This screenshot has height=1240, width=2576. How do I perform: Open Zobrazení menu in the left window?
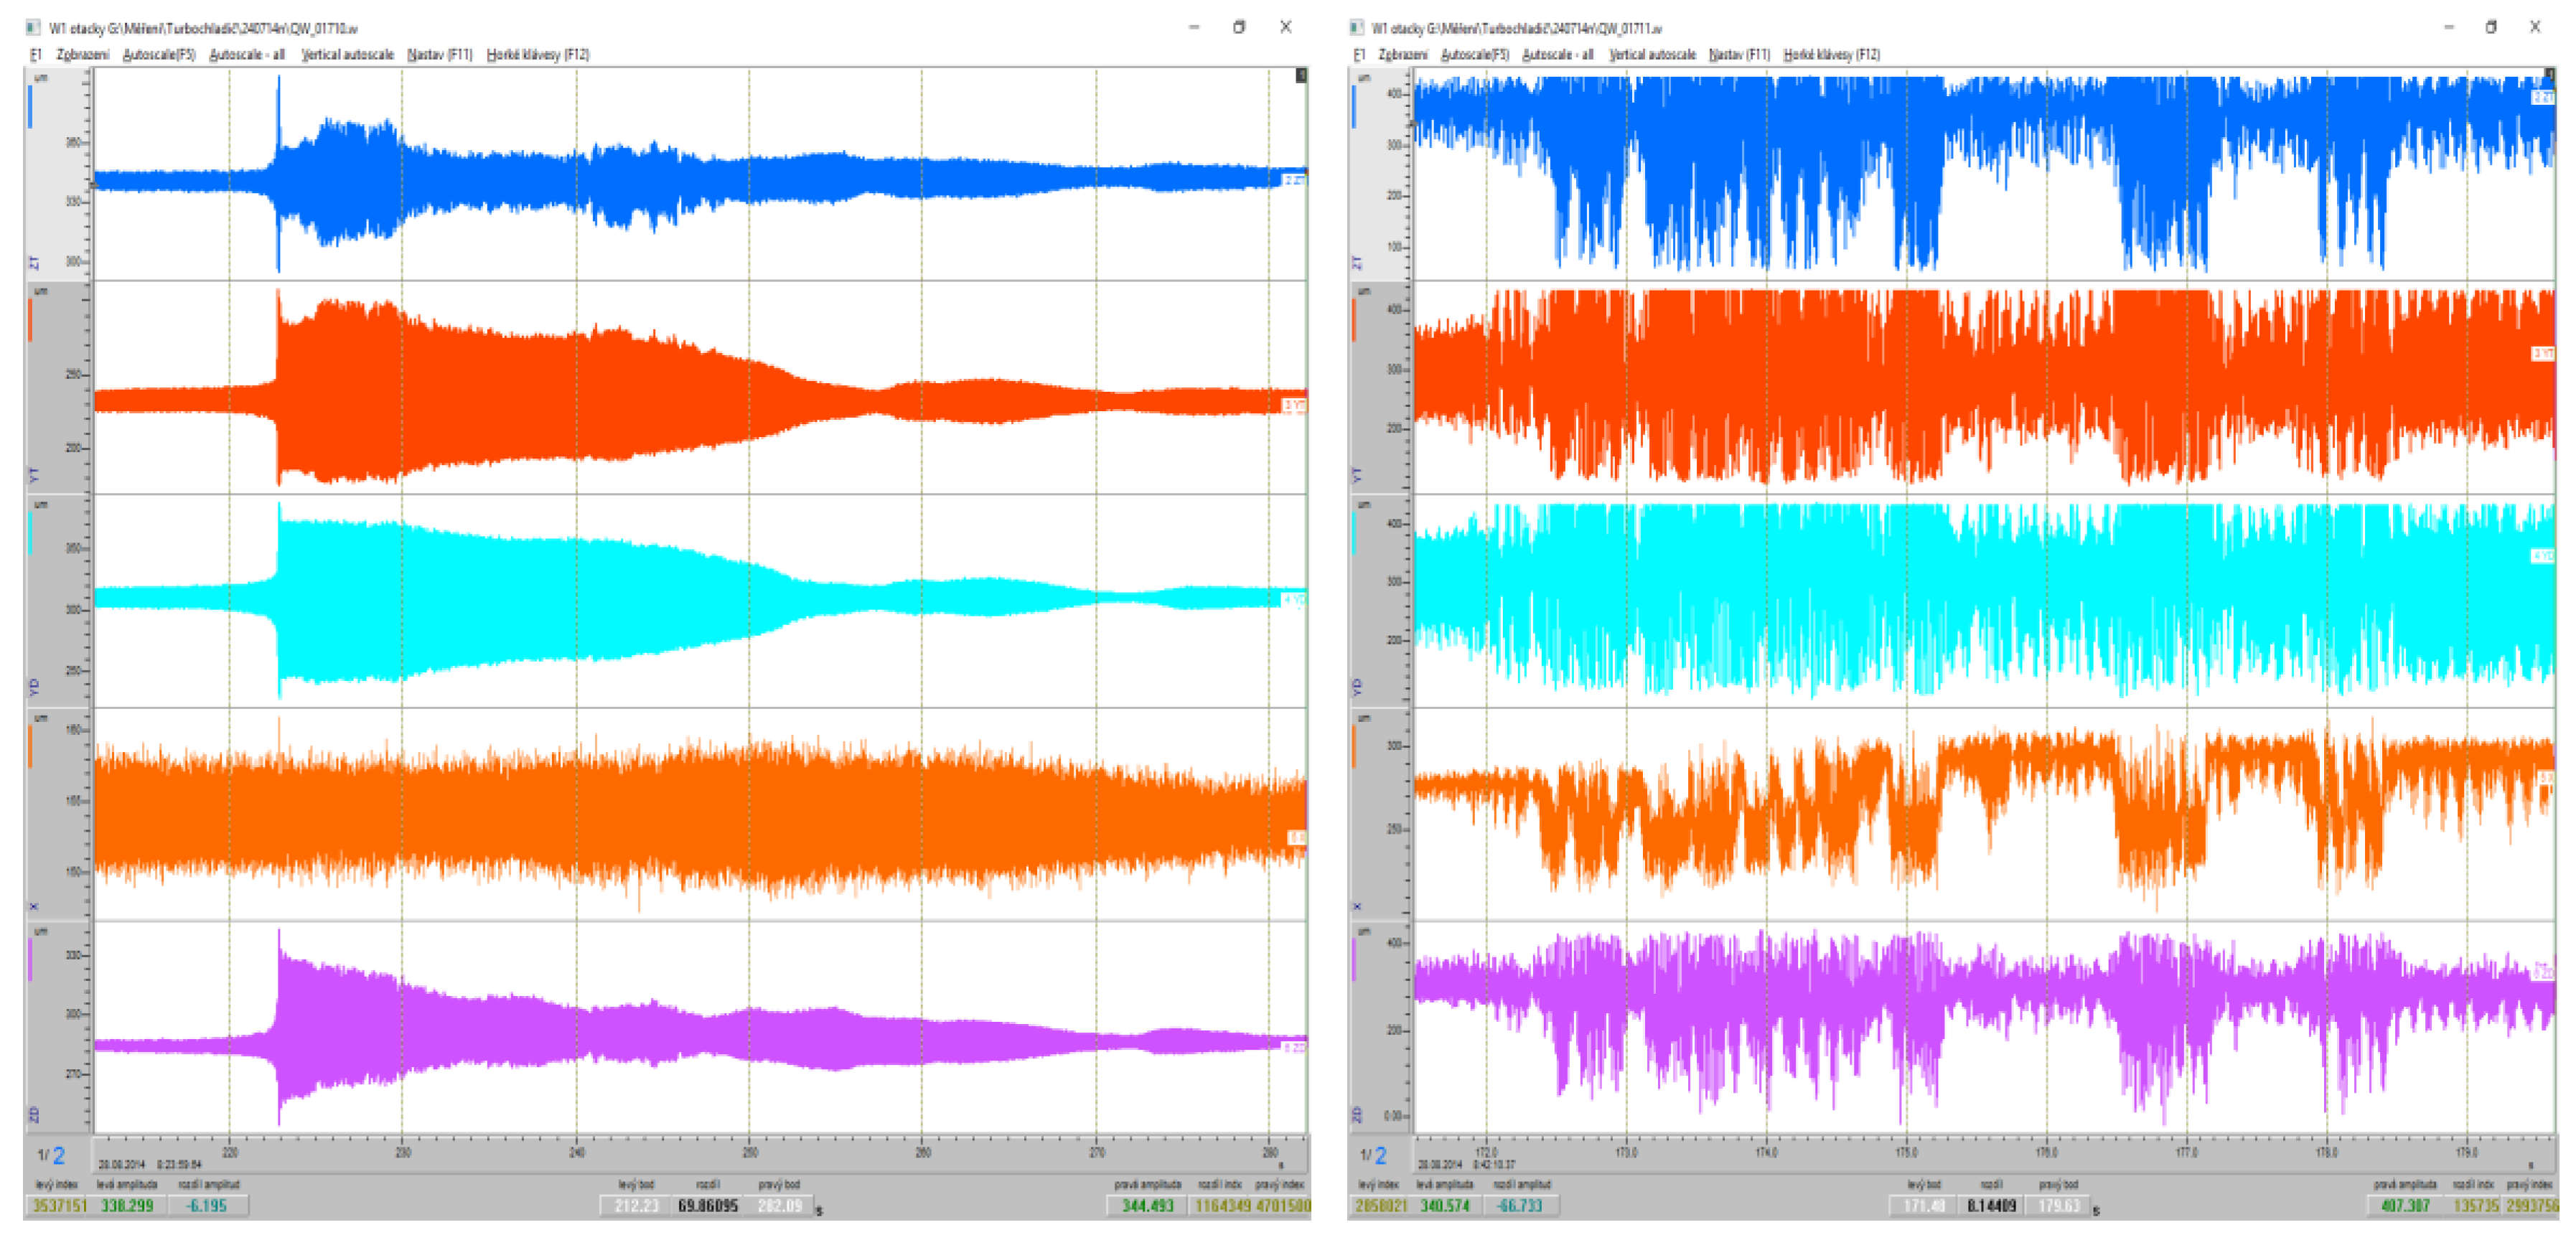pyautogui.click(x=82, y=55)
